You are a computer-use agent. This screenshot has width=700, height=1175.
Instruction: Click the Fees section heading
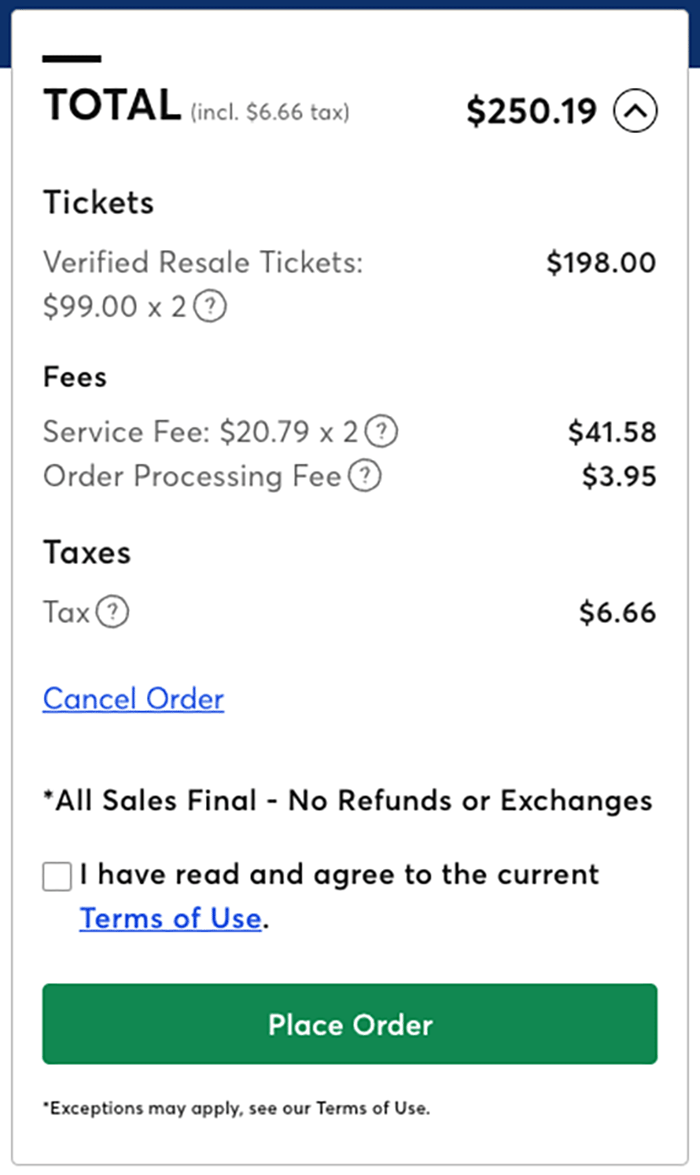pos(75,377)
